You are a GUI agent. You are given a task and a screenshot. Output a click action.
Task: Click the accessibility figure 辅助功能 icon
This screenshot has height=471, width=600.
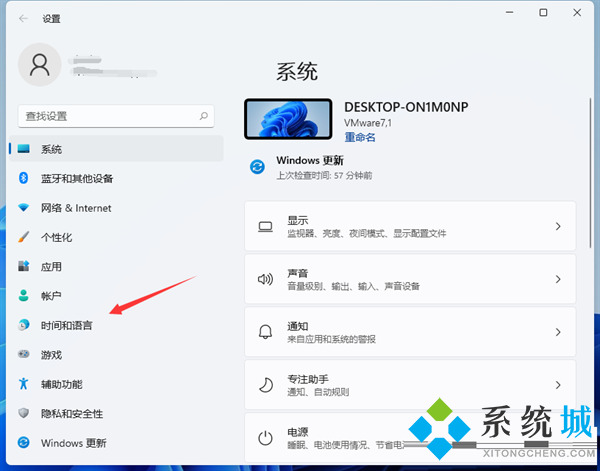tap(23, 383)
